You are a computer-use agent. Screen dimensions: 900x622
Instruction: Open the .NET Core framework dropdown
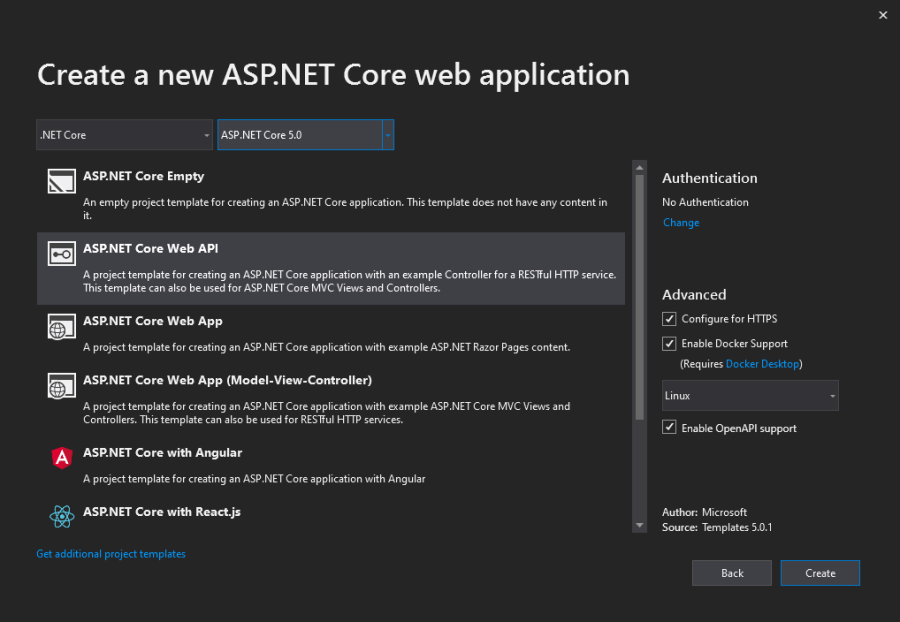click(x=125, y=135)
